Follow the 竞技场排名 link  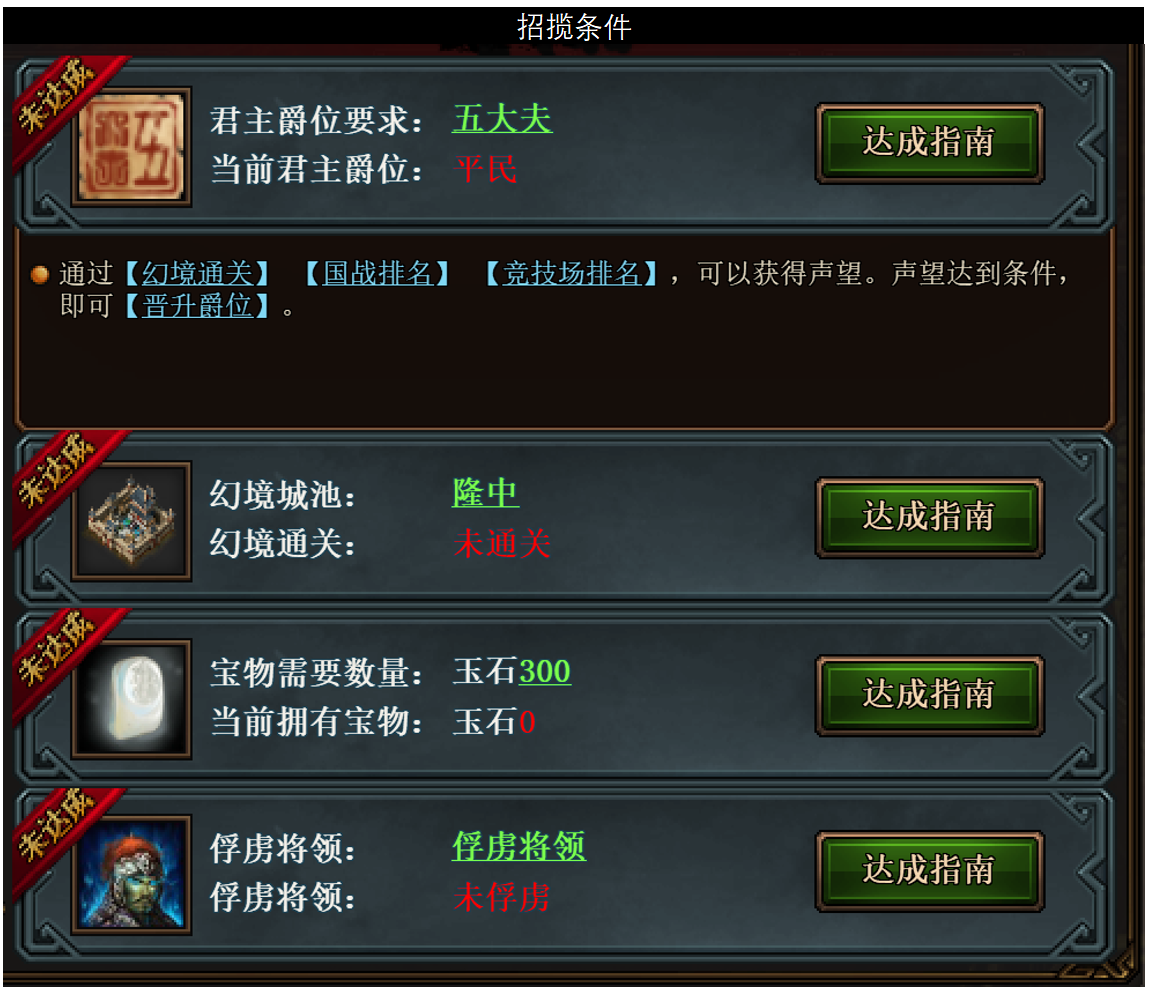(571, 273)
